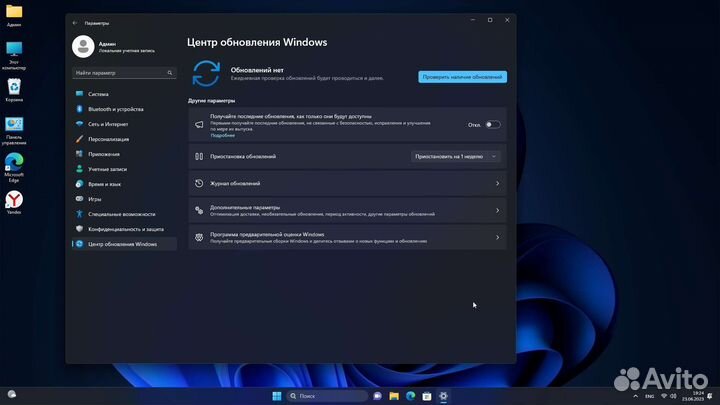Click the Админ user avatar picture

(x=83, y=46)
